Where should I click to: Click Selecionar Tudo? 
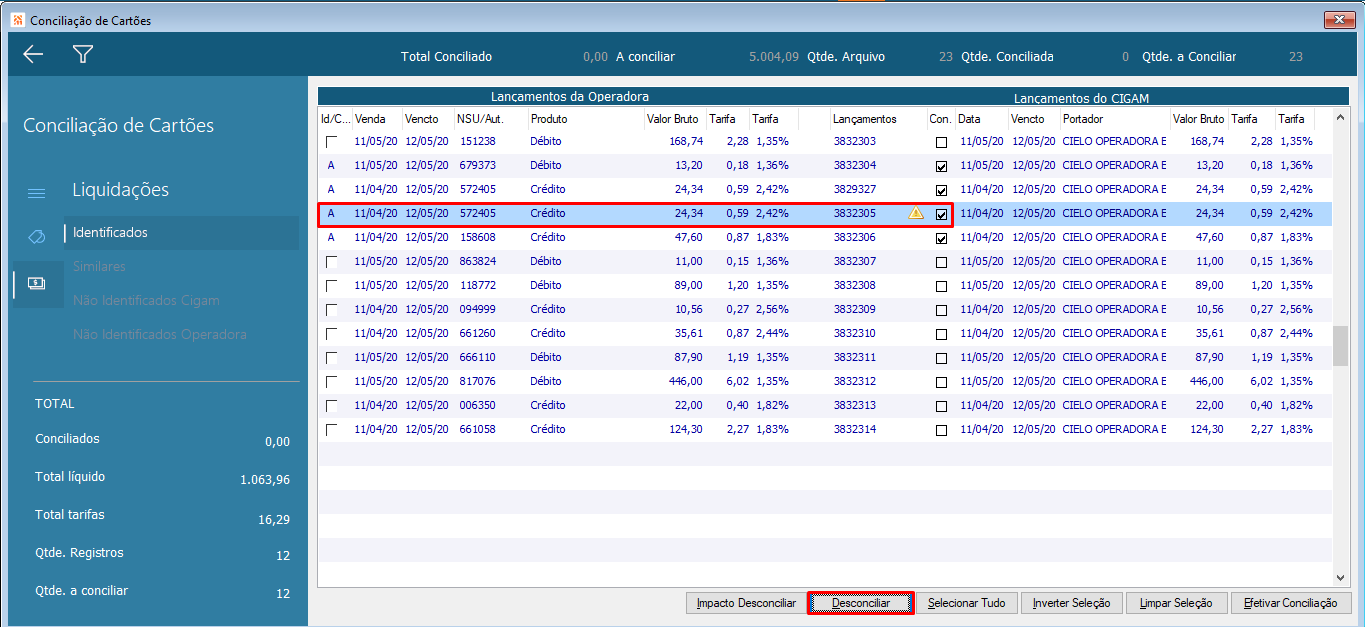click(966, 603)
